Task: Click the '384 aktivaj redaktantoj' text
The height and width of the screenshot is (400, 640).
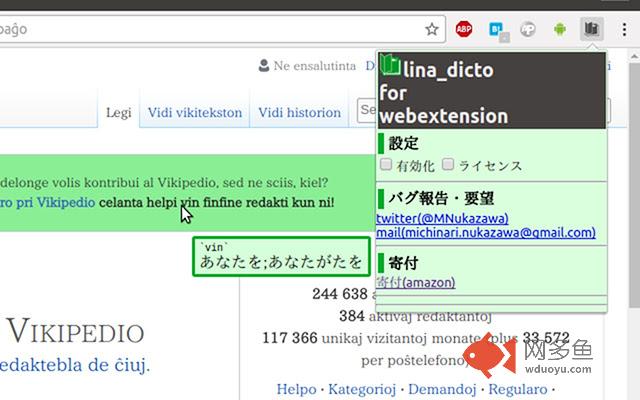Action: click(x=415, y=316)
